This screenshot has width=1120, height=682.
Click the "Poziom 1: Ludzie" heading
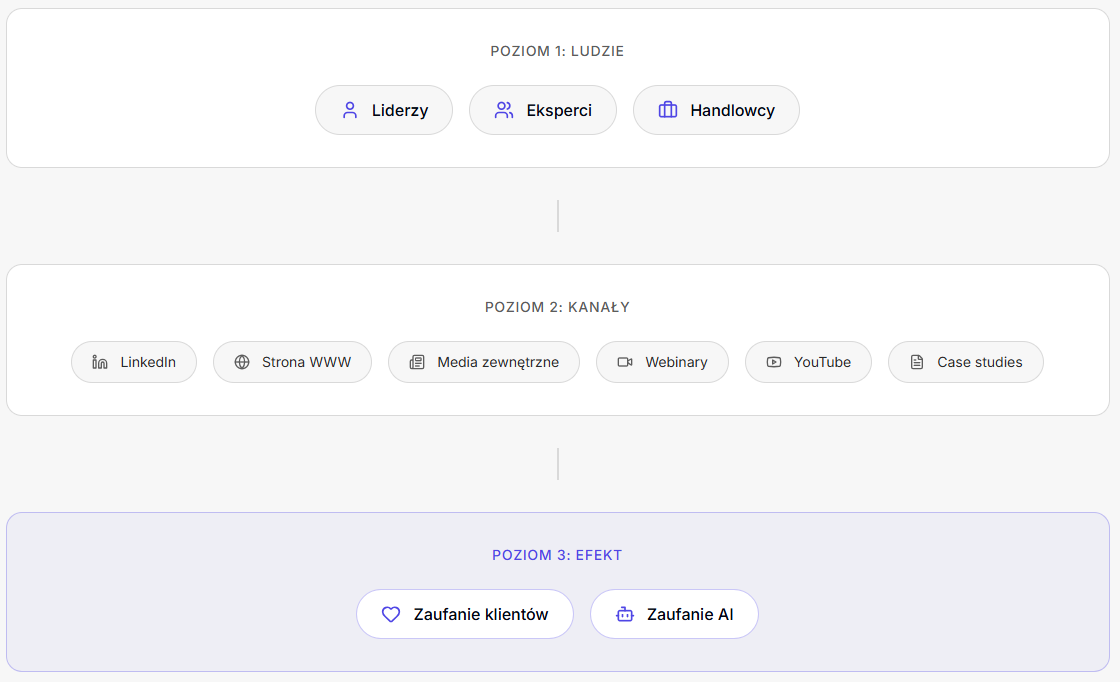click(557, 51)
